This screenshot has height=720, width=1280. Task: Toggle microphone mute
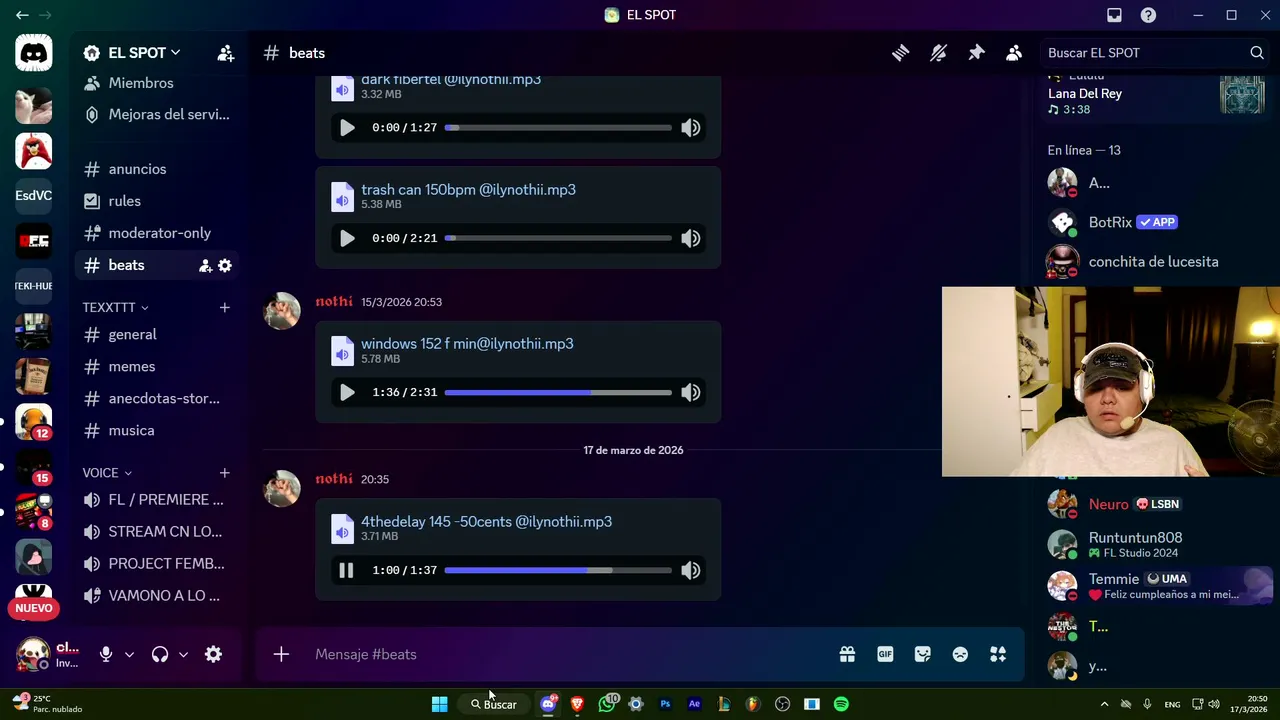pyautogui.click(x=106, y=654)
